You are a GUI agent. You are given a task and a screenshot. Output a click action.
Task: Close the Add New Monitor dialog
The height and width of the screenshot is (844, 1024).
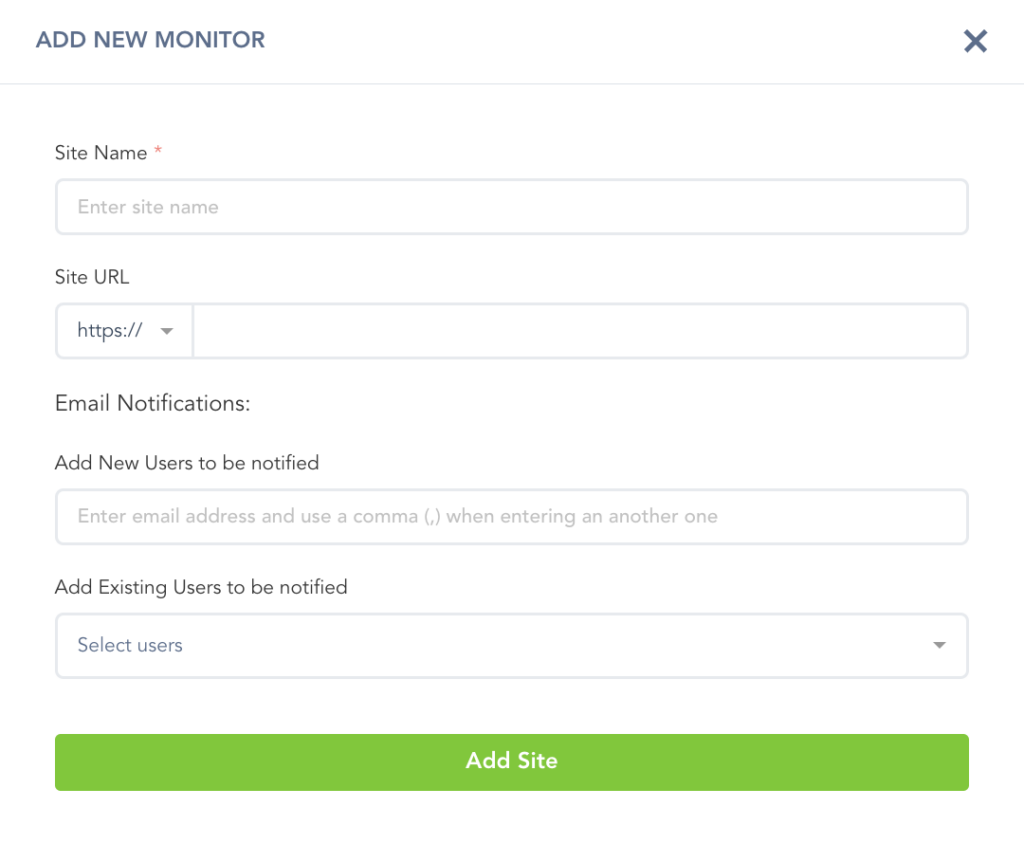click(x=975, y=41)
